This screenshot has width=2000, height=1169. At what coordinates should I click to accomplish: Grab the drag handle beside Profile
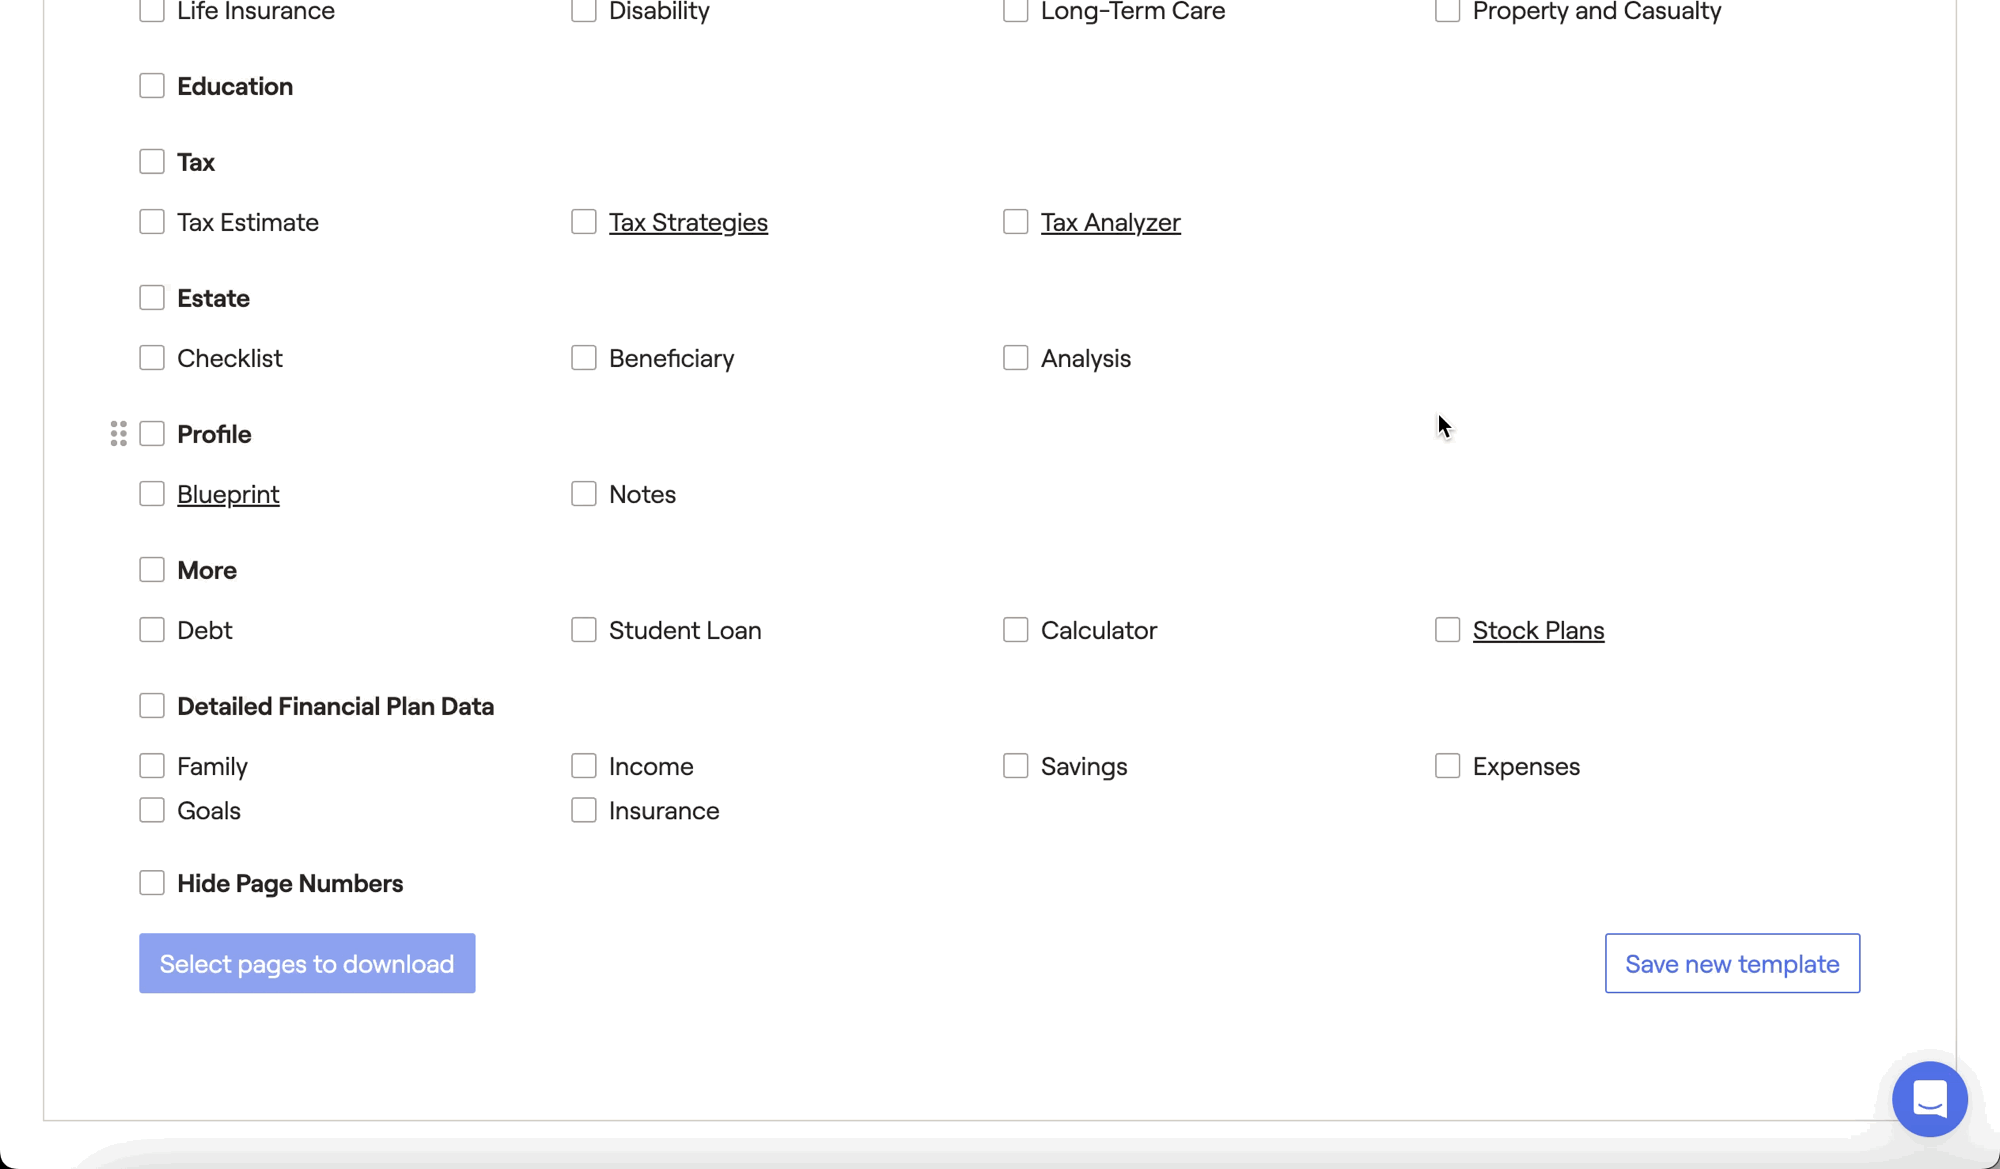118,433
